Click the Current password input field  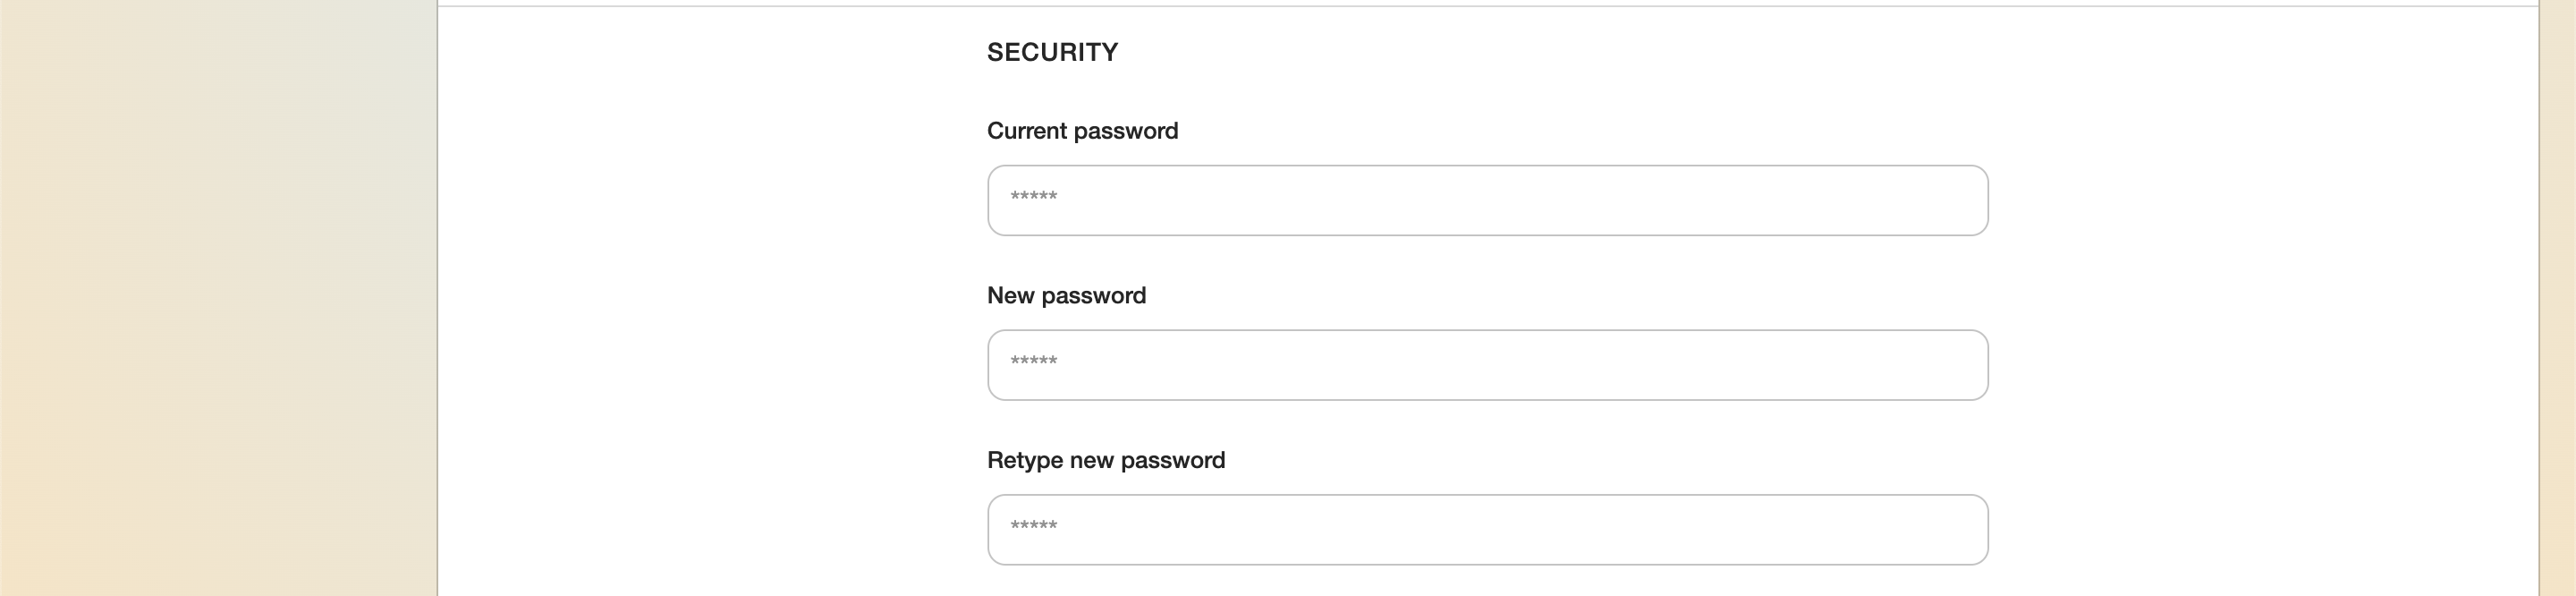tap(1486, 200)
